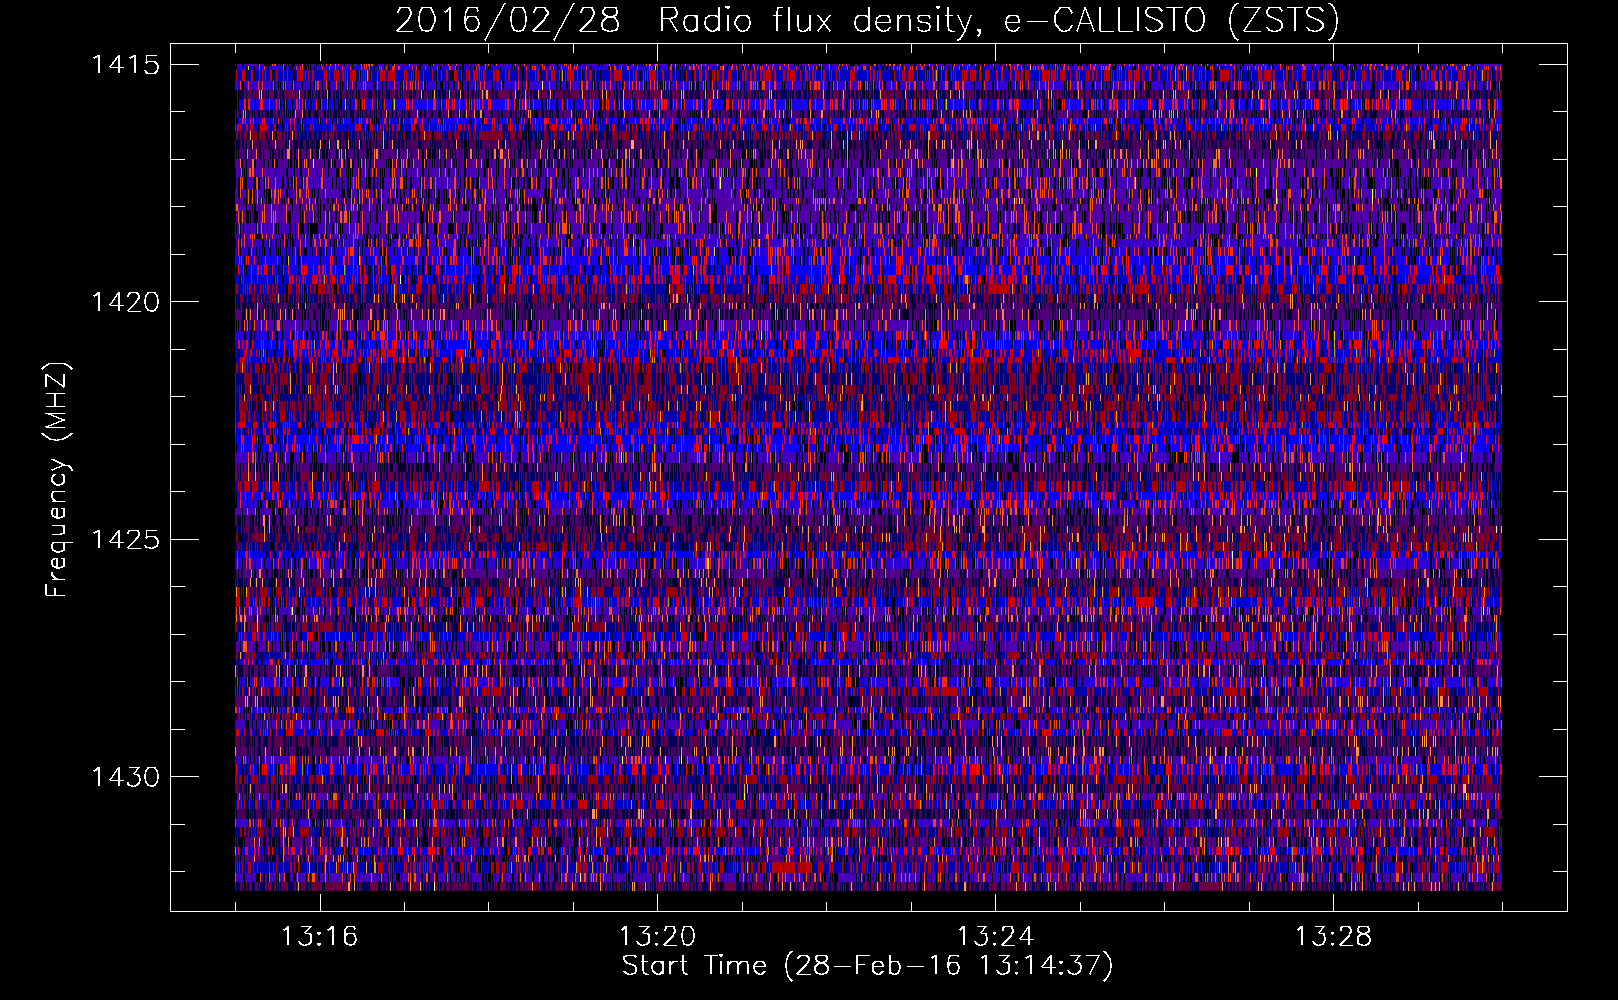The image size is (1618, 1000).
Task: Select the 1415 frequency axis label
Action: point(125,65)
